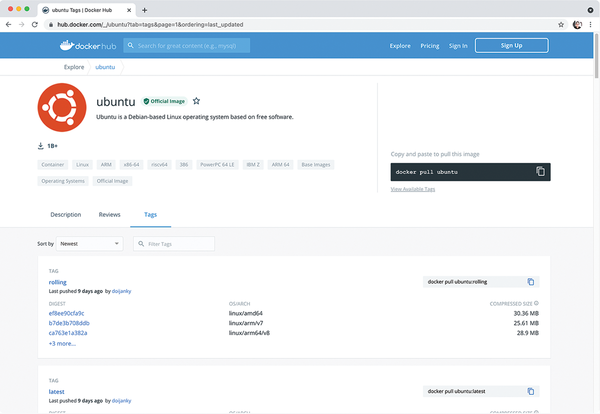Viewport: 600px width, 414px height.
Task: Click the download count icon
Action: pos(41,146)
